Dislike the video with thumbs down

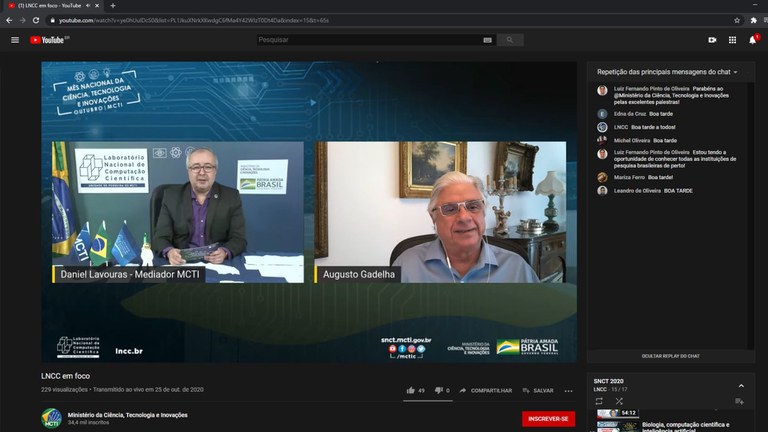[x=441, y=390]
